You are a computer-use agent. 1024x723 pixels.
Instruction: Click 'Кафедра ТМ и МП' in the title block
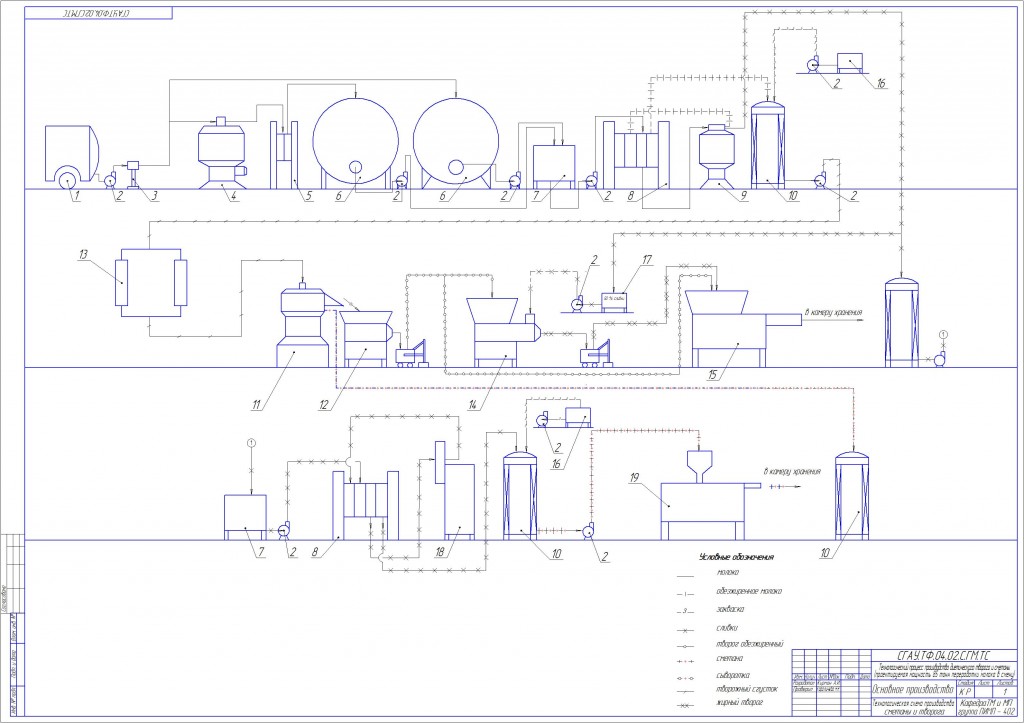(x=987, y=703)
